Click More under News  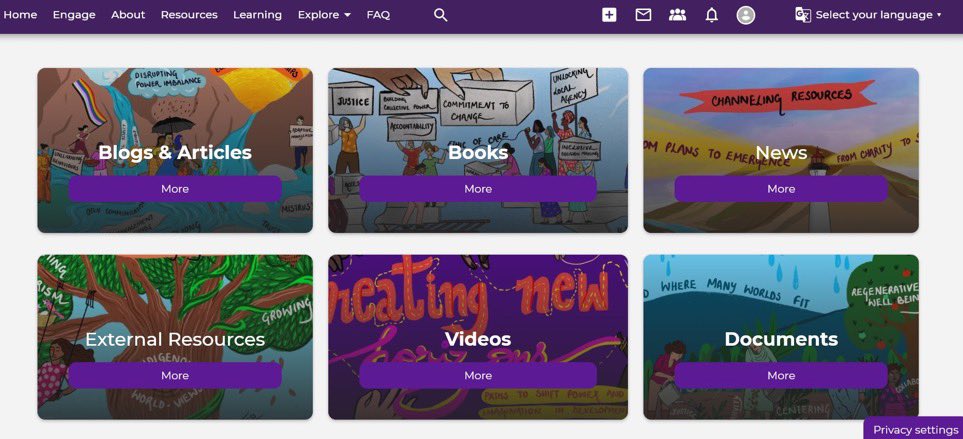pos(781,189)
